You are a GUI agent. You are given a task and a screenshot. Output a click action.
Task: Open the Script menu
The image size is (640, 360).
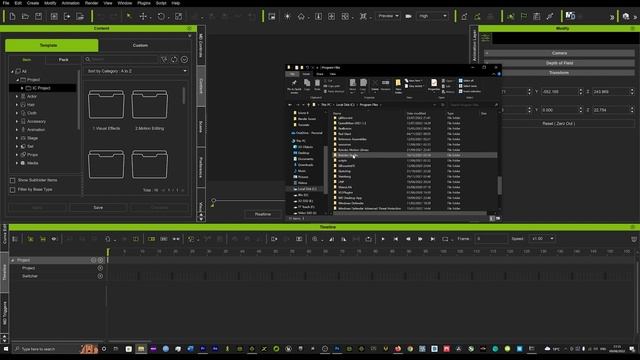pyautogui.click(x=161, y=3)
